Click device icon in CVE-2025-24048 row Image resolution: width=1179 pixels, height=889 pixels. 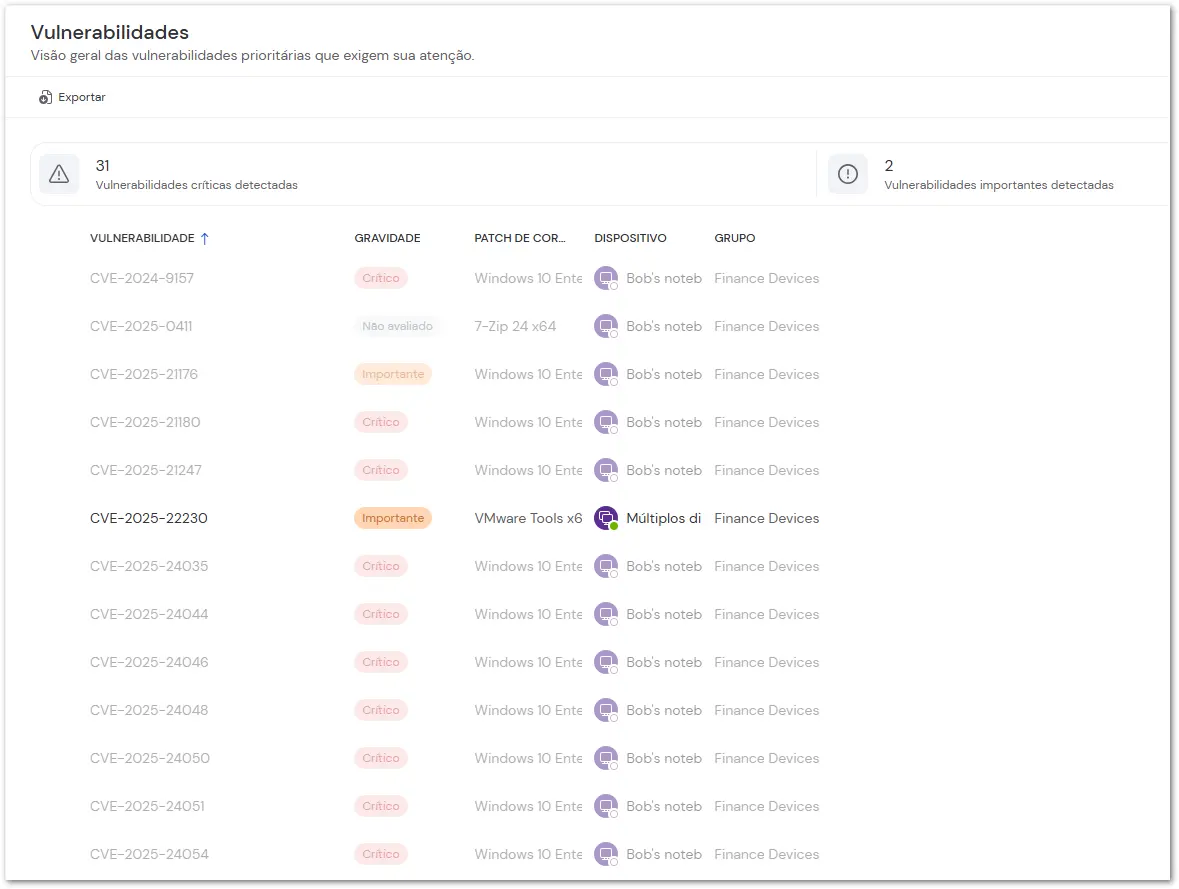tap(606, 711)
